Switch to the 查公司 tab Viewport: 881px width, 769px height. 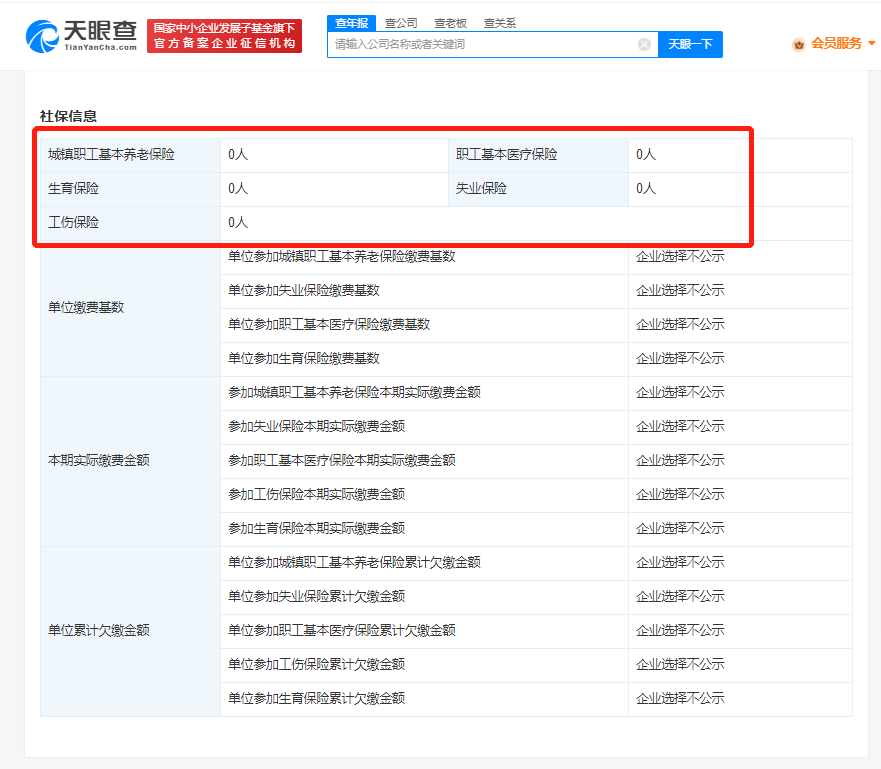click(401, 23)
